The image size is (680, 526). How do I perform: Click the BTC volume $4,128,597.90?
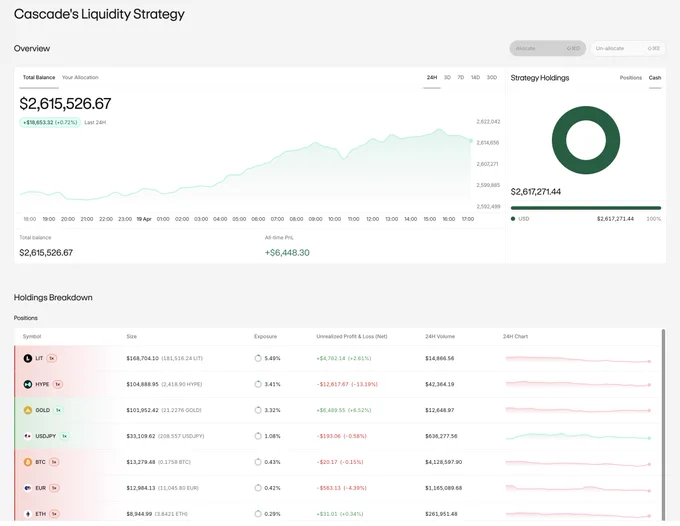point(444,462)
